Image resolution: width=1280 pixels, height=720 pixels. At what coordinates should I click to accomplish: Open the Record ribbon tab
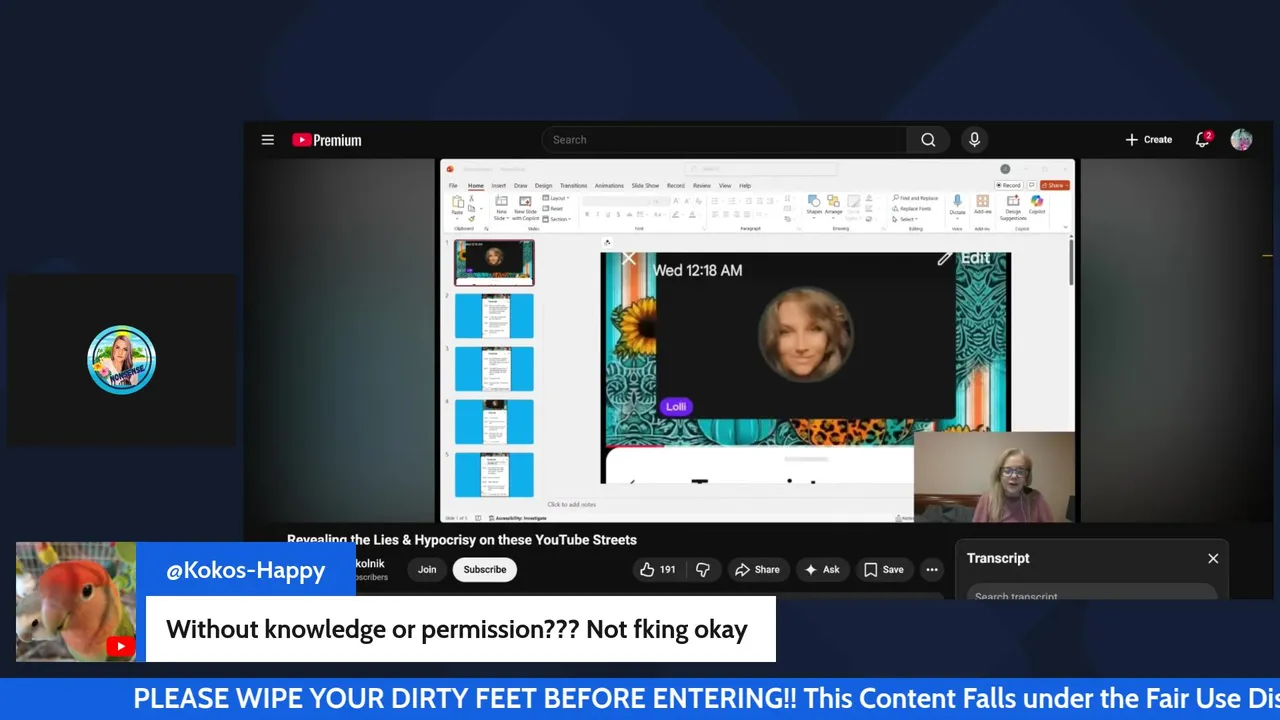676,186
